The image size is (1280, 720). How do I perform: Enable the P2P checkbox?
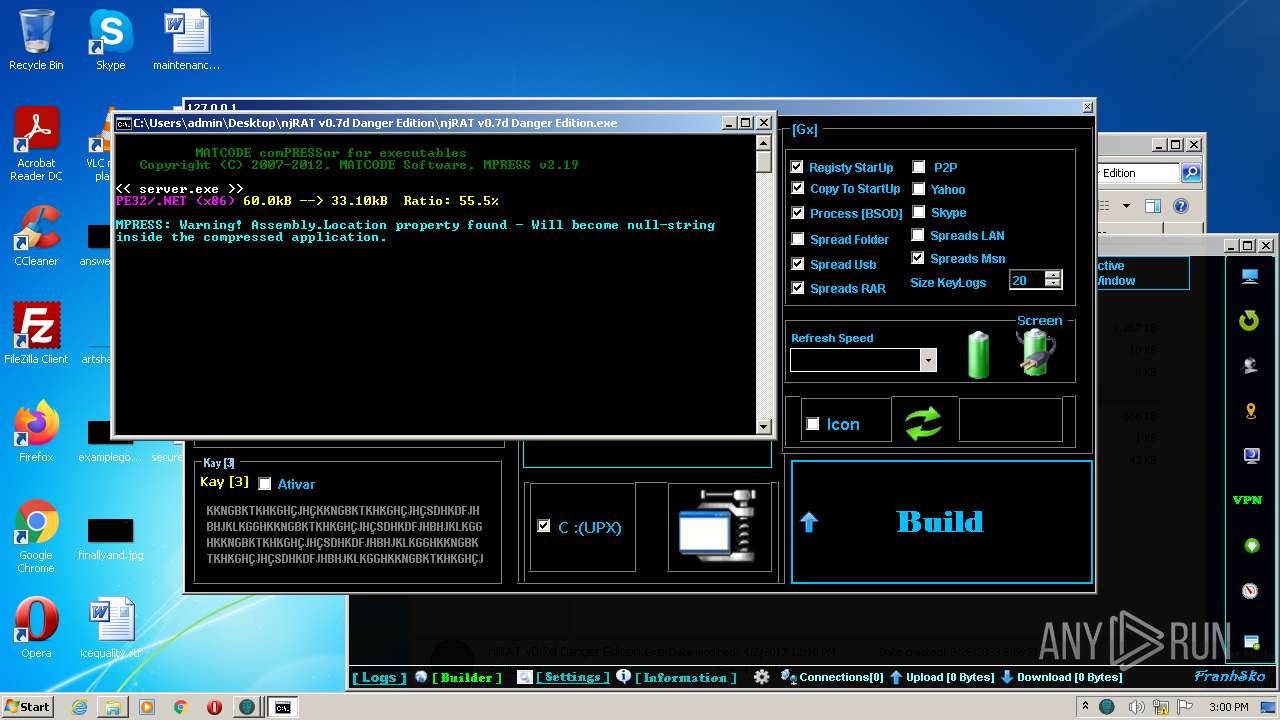pos(918,167)
